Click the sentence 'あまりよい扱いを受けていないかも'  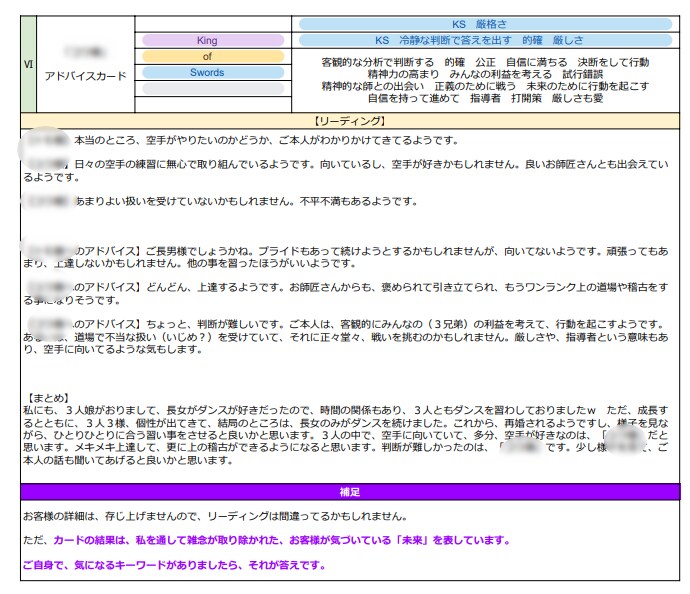[x=246, y=202]
